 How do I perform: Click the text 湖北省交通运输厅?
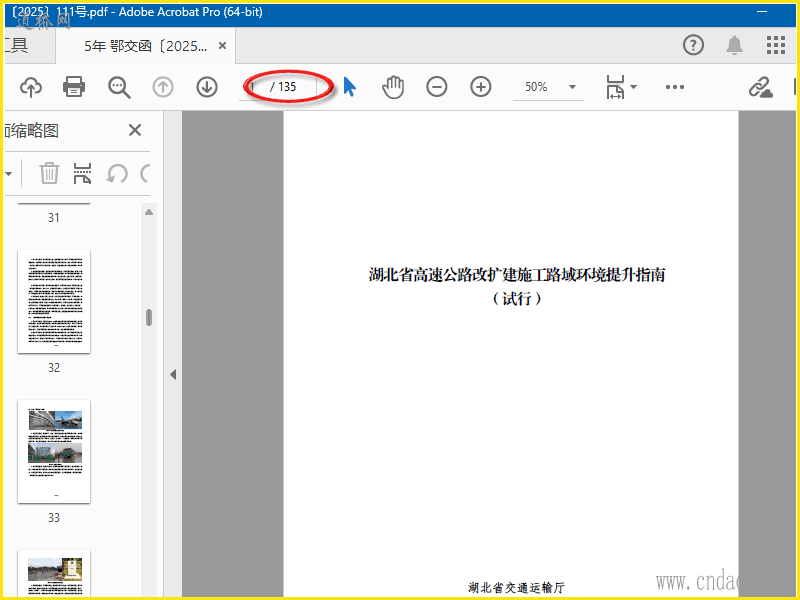(x=516, y=588)
